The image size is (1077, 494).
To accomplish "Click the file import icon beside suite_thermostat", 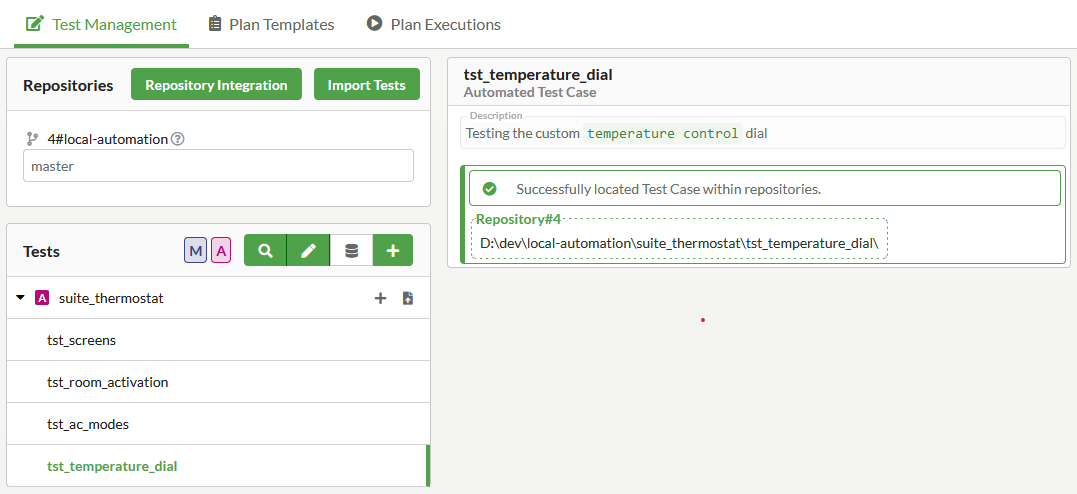I will pyautogui.click(x=408, y=298).
